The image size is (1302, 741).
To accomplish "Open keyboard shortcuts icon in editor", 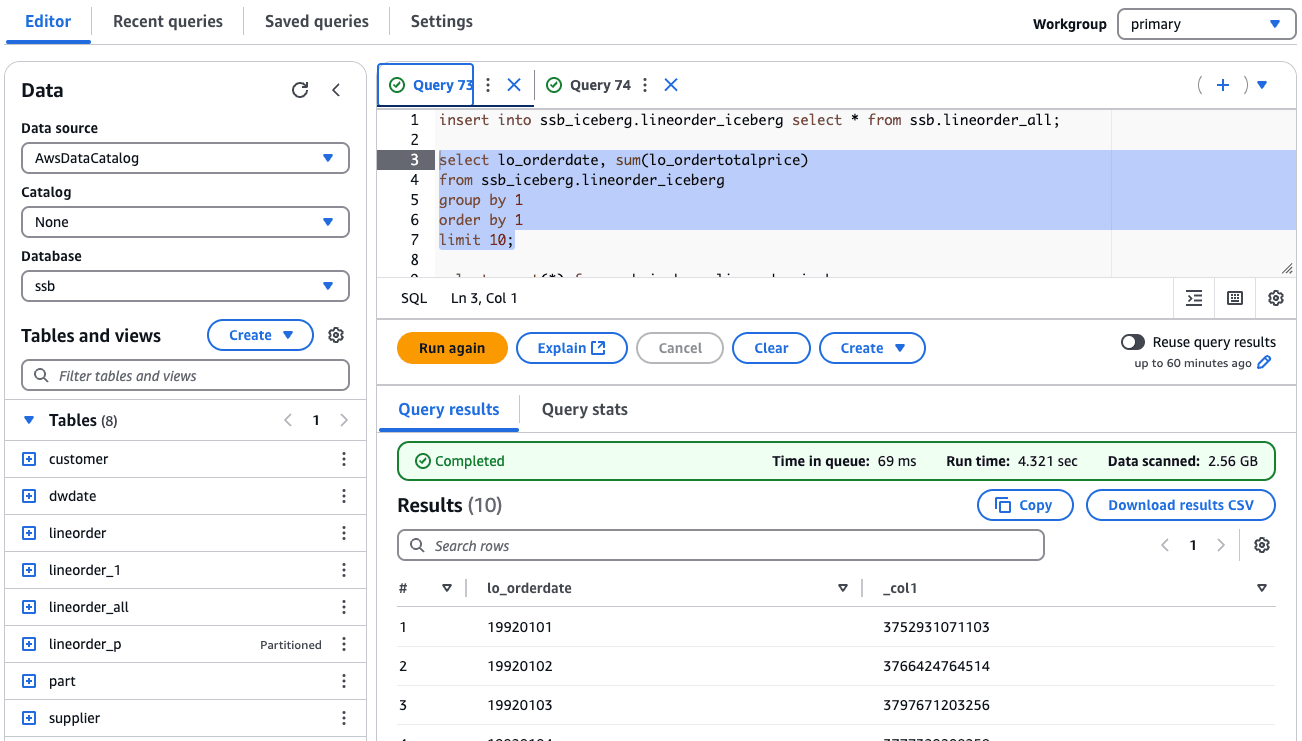I will [x=1235, y=298].
